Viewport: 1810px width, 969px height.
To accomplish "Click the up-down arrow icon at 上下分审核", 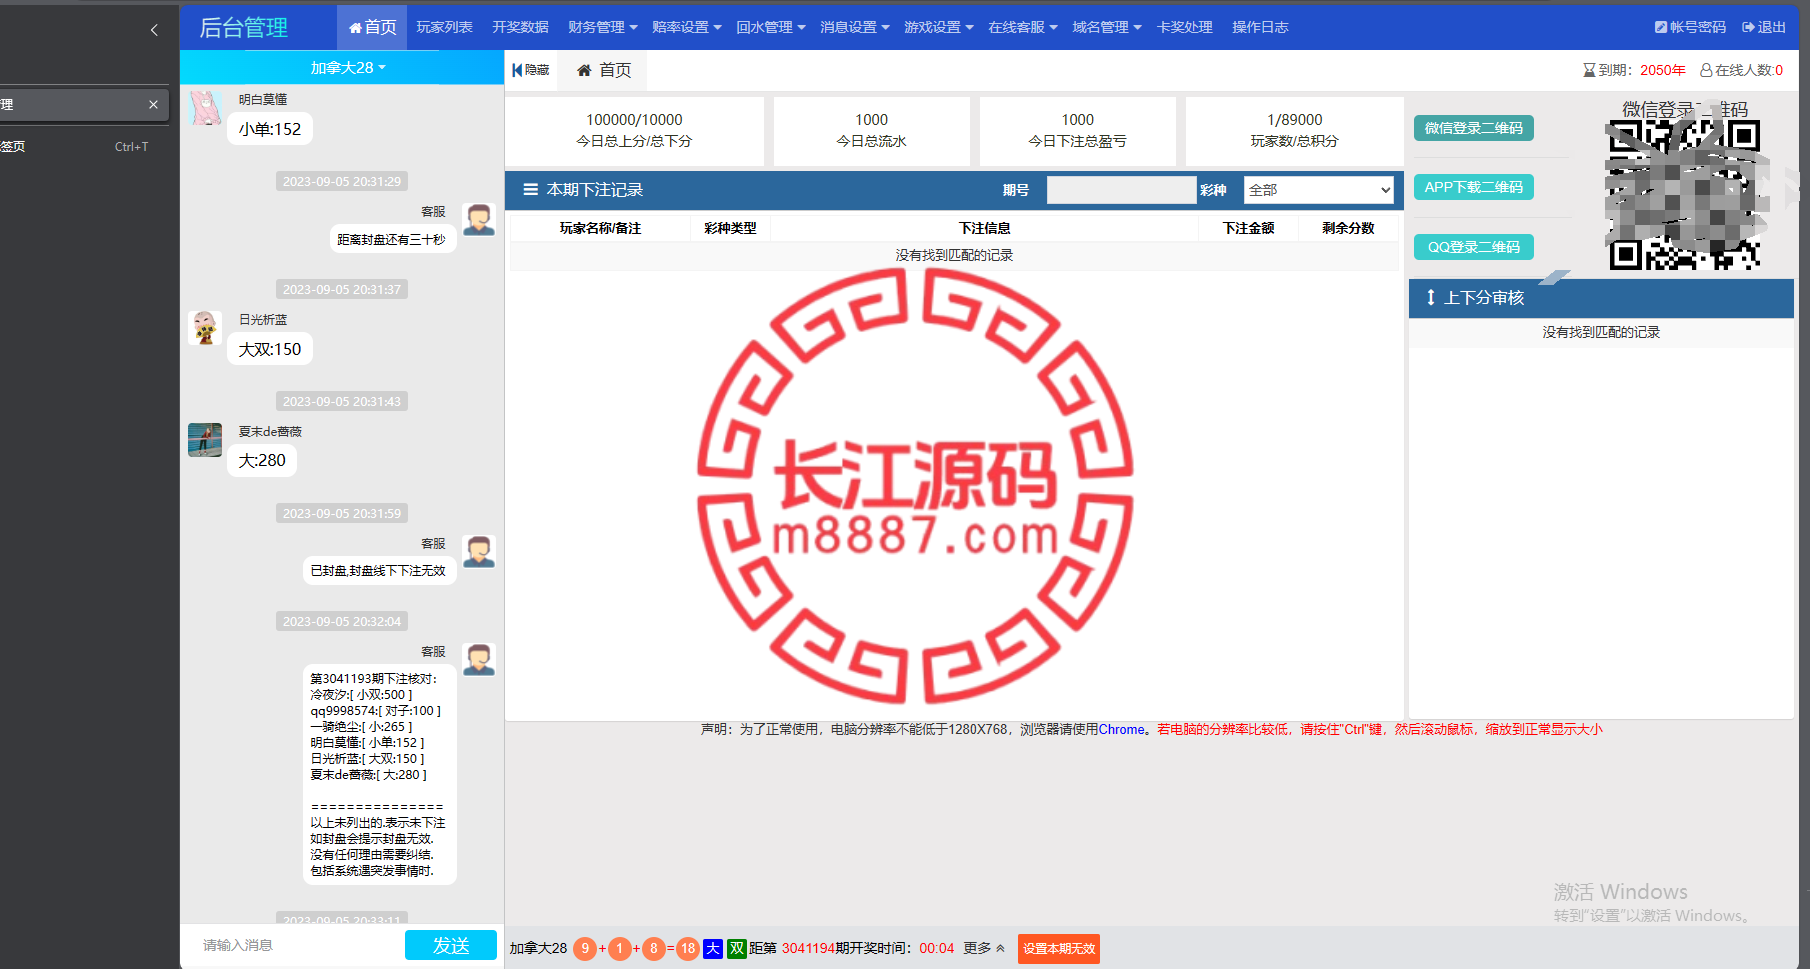I will tap(1431, 297).
